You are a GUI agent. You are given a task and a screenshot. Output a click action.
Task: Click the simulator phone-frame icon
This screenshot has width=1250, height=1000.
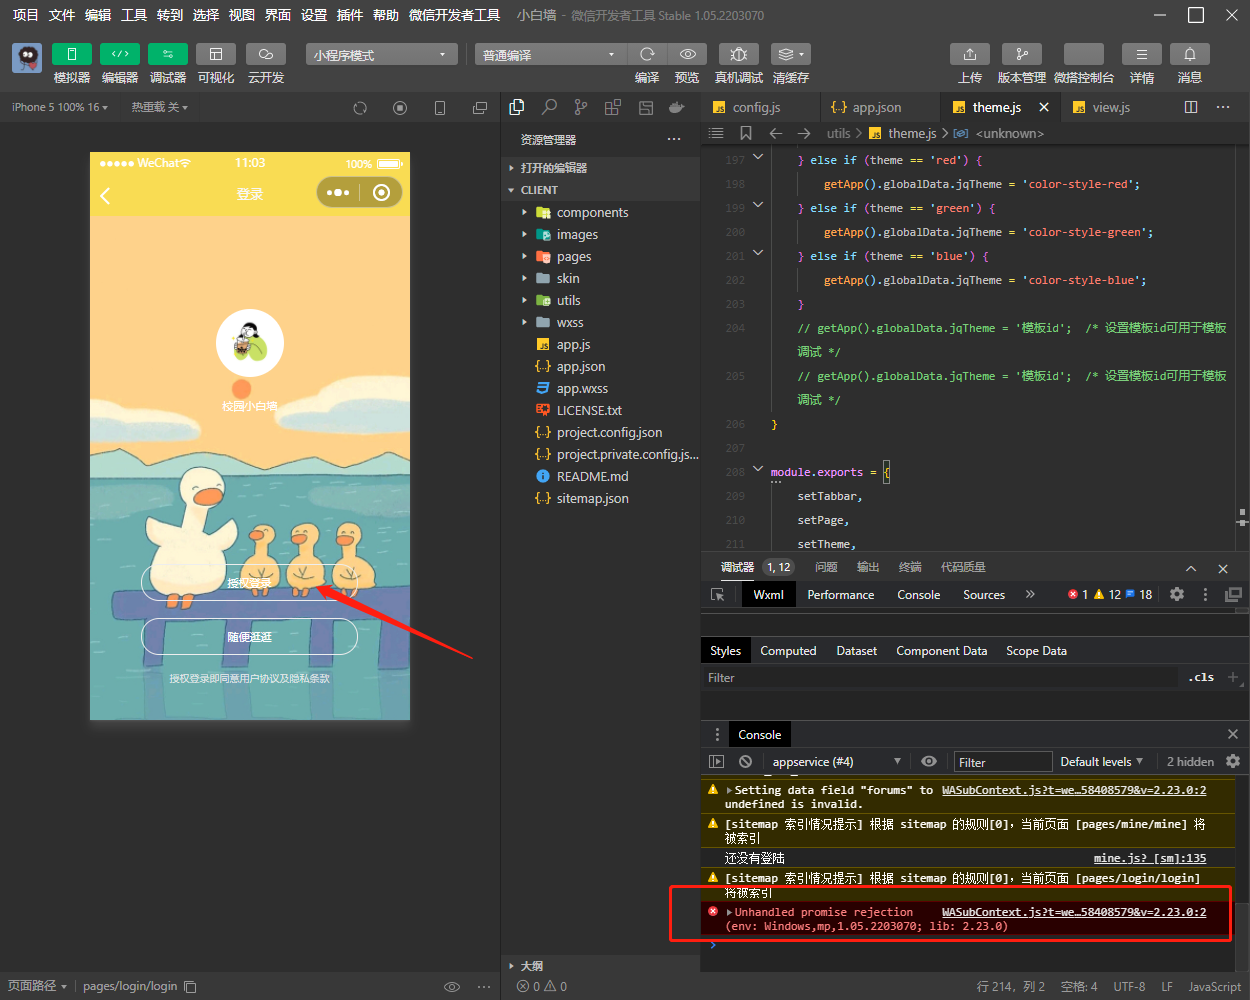(440, 108)
